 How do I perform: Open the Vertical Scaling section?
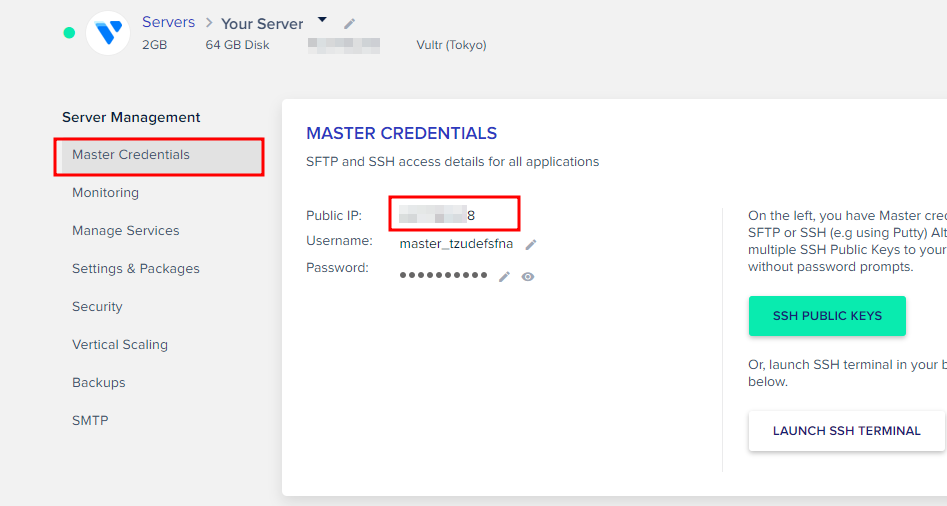pyautogui.click(x=120, y=345)
